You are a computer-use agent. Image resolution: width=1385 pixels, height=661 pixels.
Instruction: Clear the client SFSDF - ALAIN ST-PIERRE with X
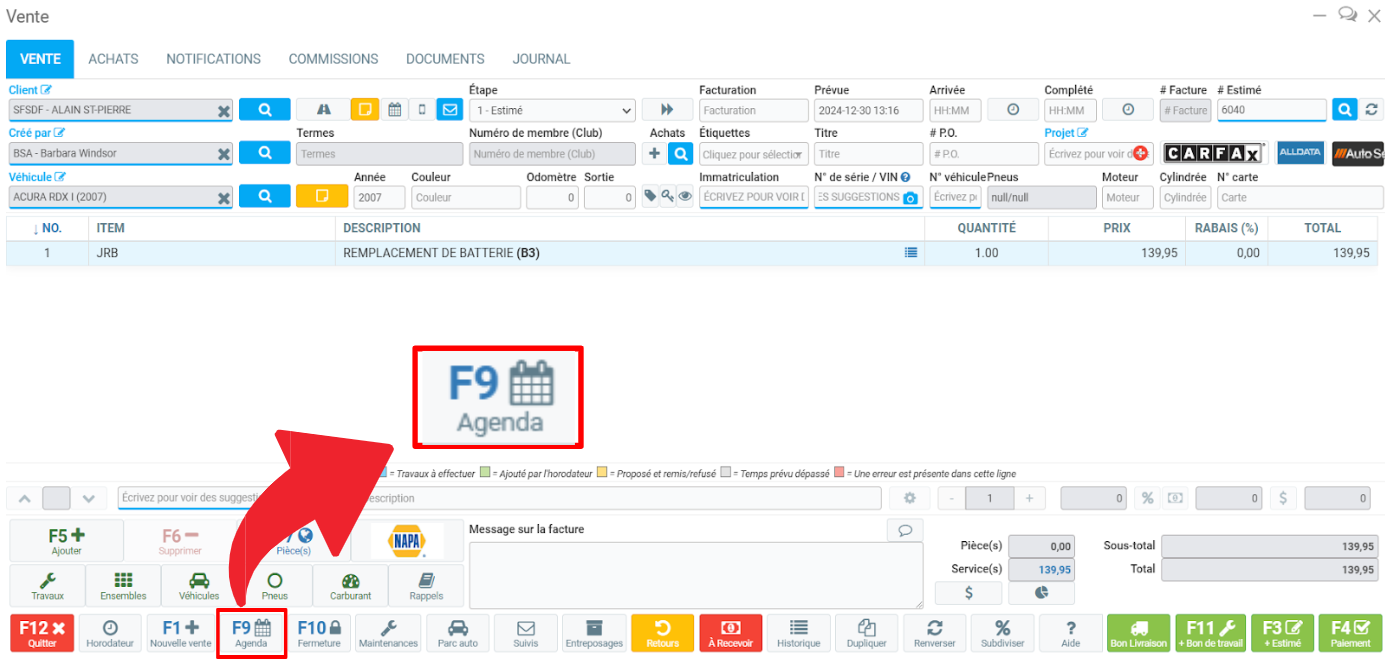click(x=224, y=111)
